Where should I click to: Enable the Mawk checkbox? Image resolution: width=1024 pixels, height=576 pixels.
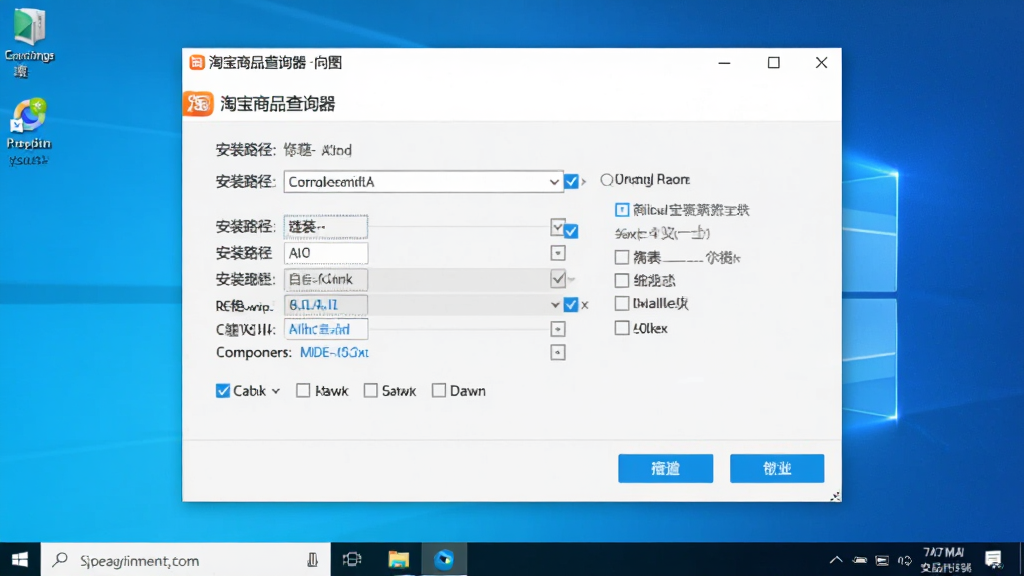point(303,391)
